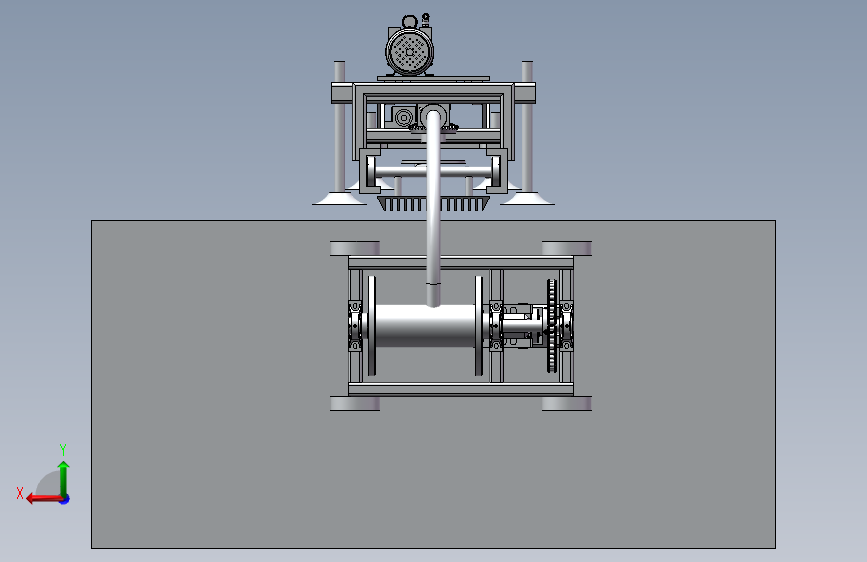Select the right suction cup foot
867x562 pixels.
(527, 198)
